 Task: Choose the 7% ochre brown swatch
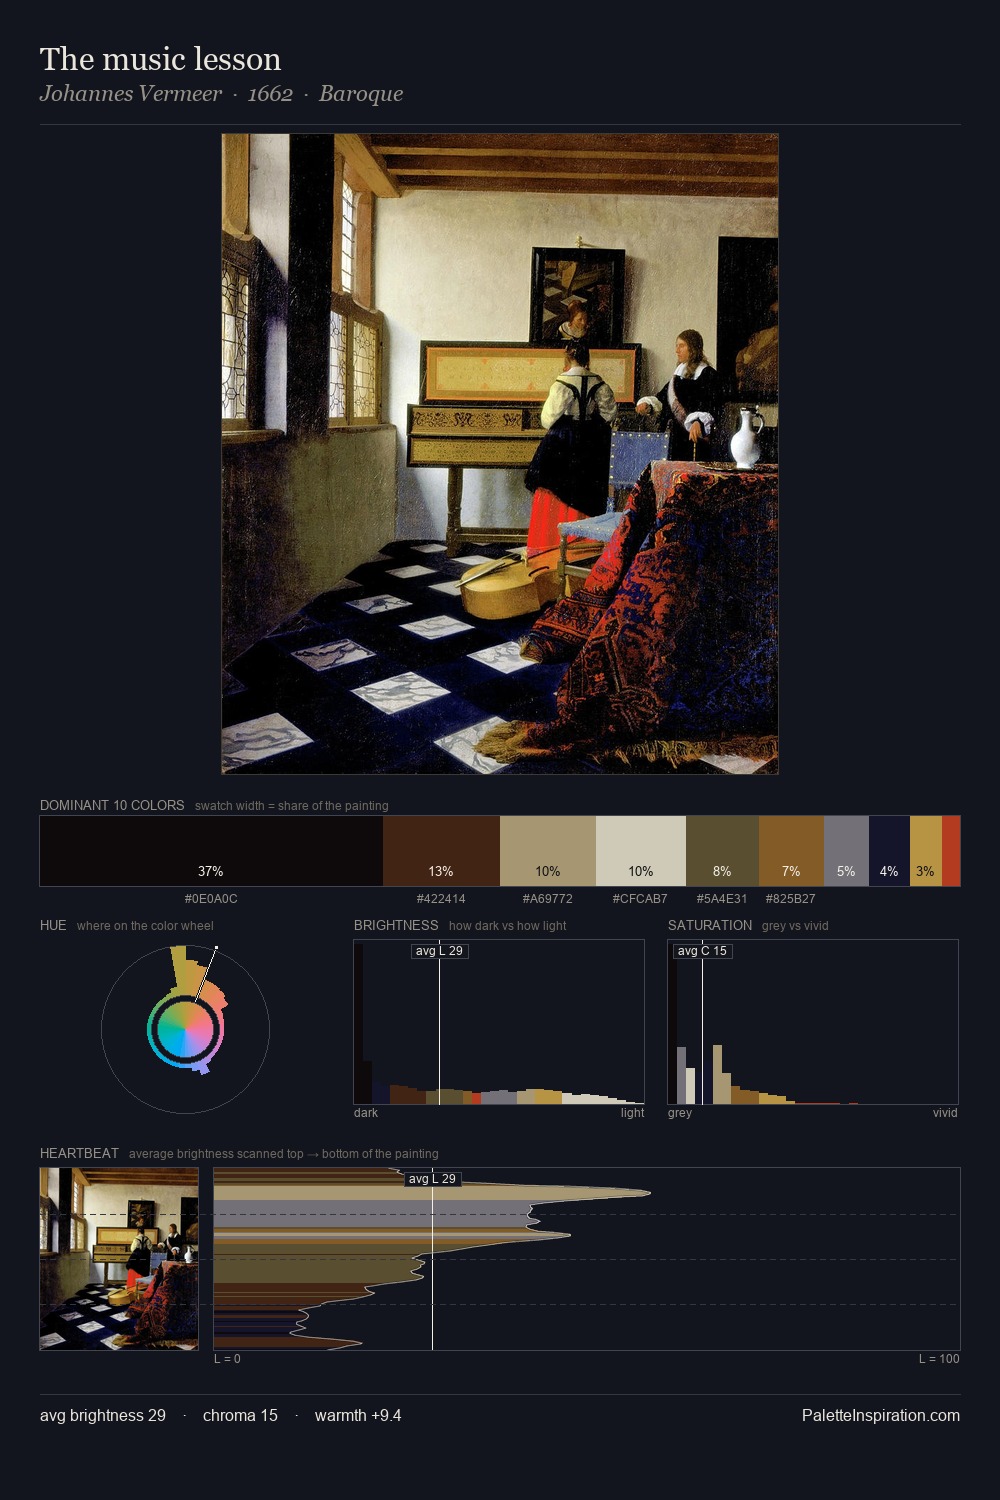pos(791,851)
